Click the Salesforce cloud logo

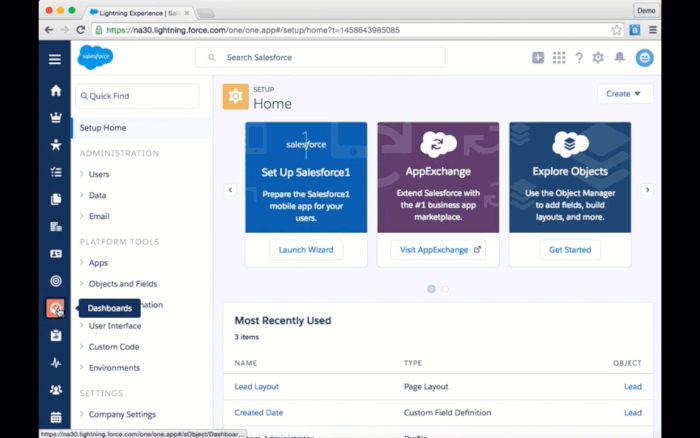pyautogui.click(x=95, y=57)
